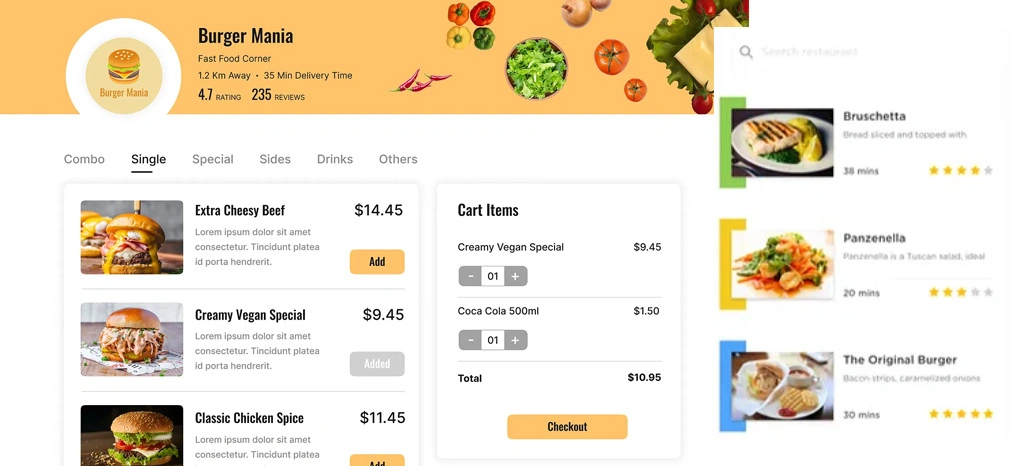Viewport: 1026px width, 466px height.
Task: Increase Coca Cola 500ml quantity with plus
Action: 515,340
